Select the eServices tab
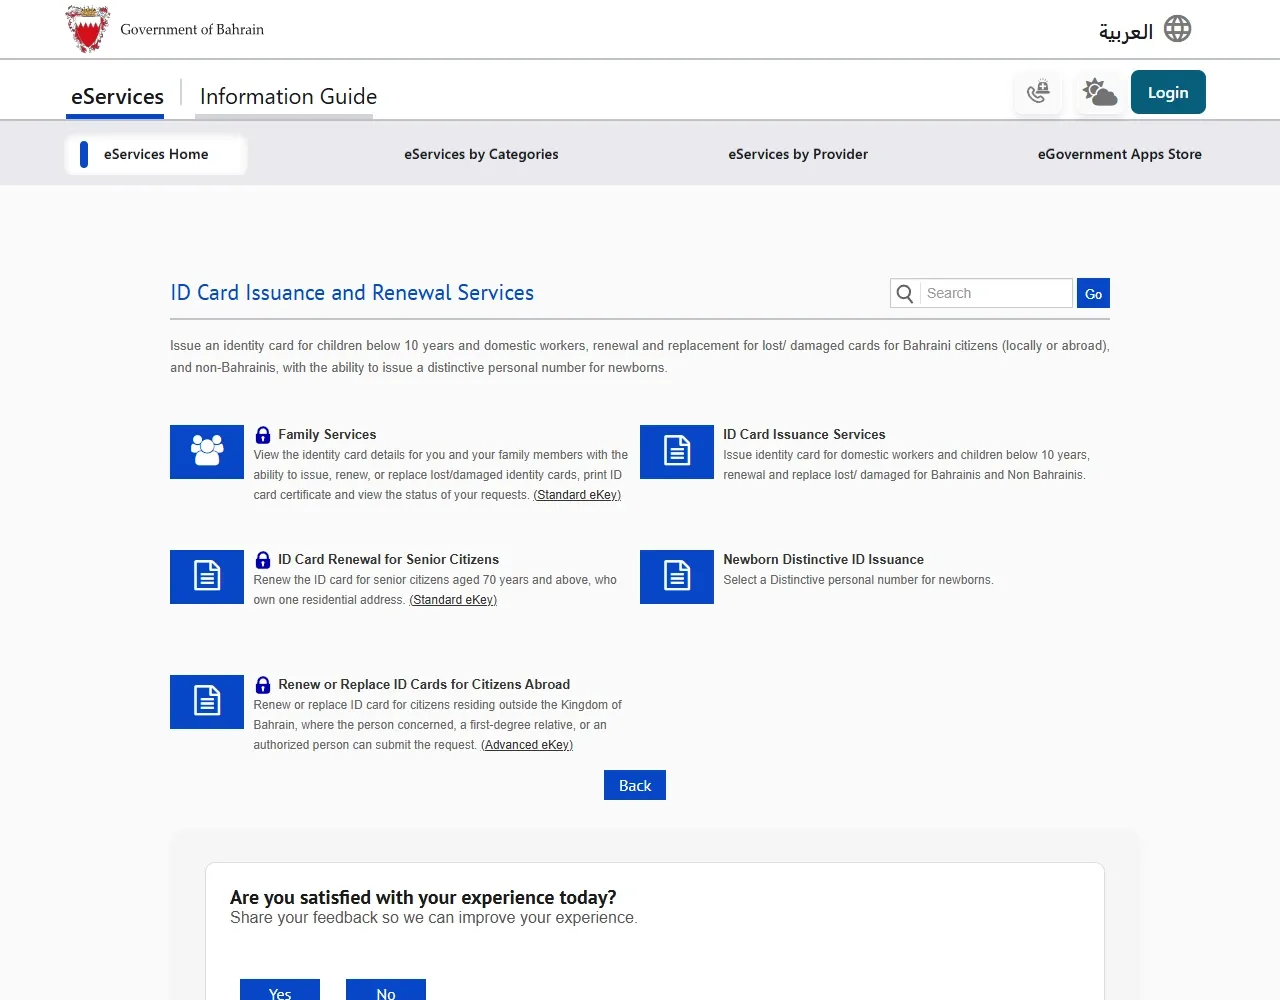 pyautogui.click(x=117, y=97)
